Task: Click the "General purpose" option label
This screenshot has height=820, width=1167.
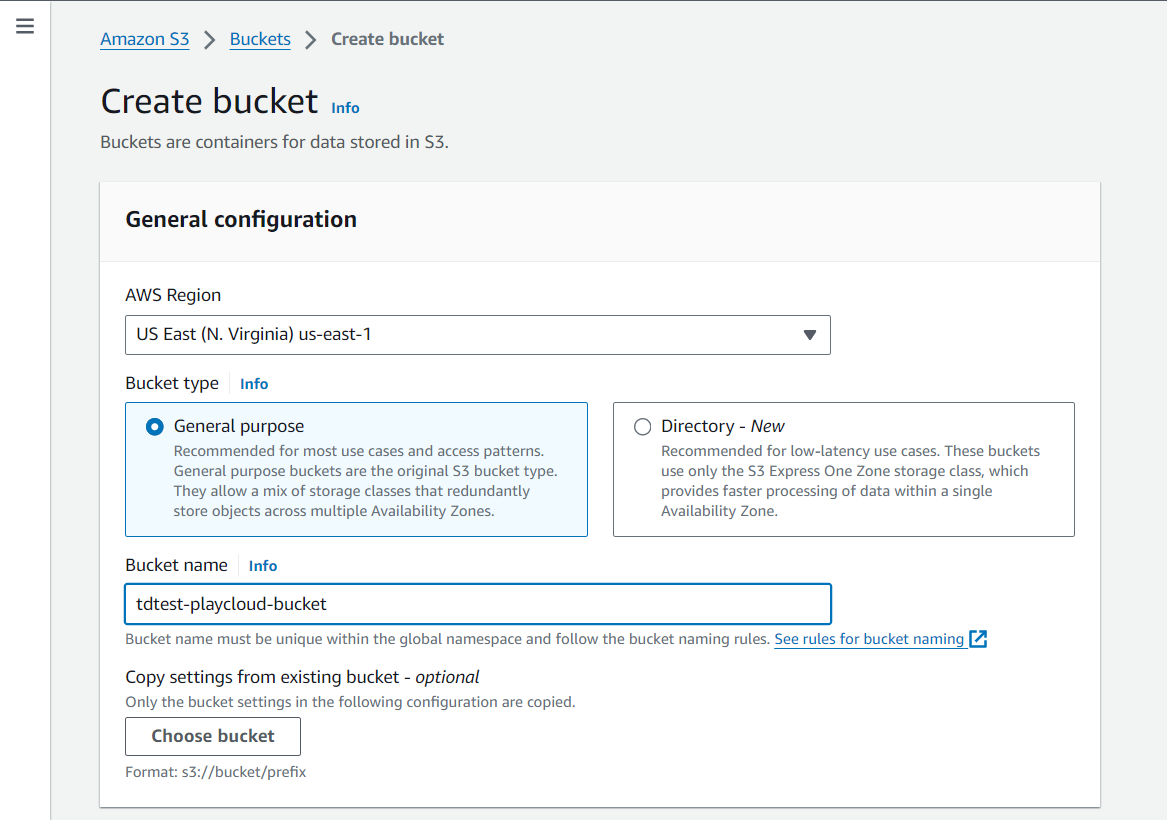Action: coord(239,426)
